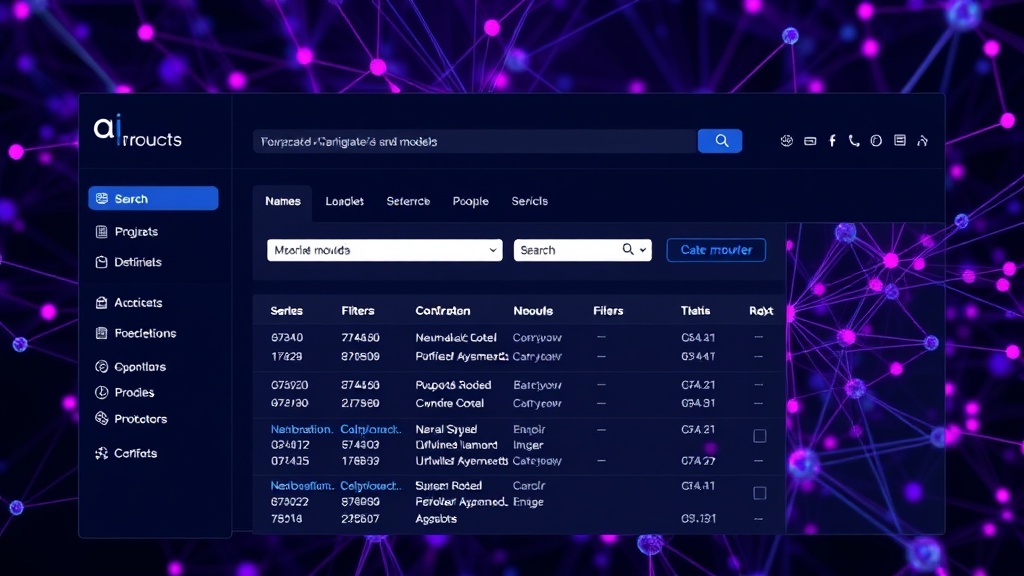The width and height of the screenshot is (1024, 576).
Task: Focus the top search bar field
Action: click(475, 141)
